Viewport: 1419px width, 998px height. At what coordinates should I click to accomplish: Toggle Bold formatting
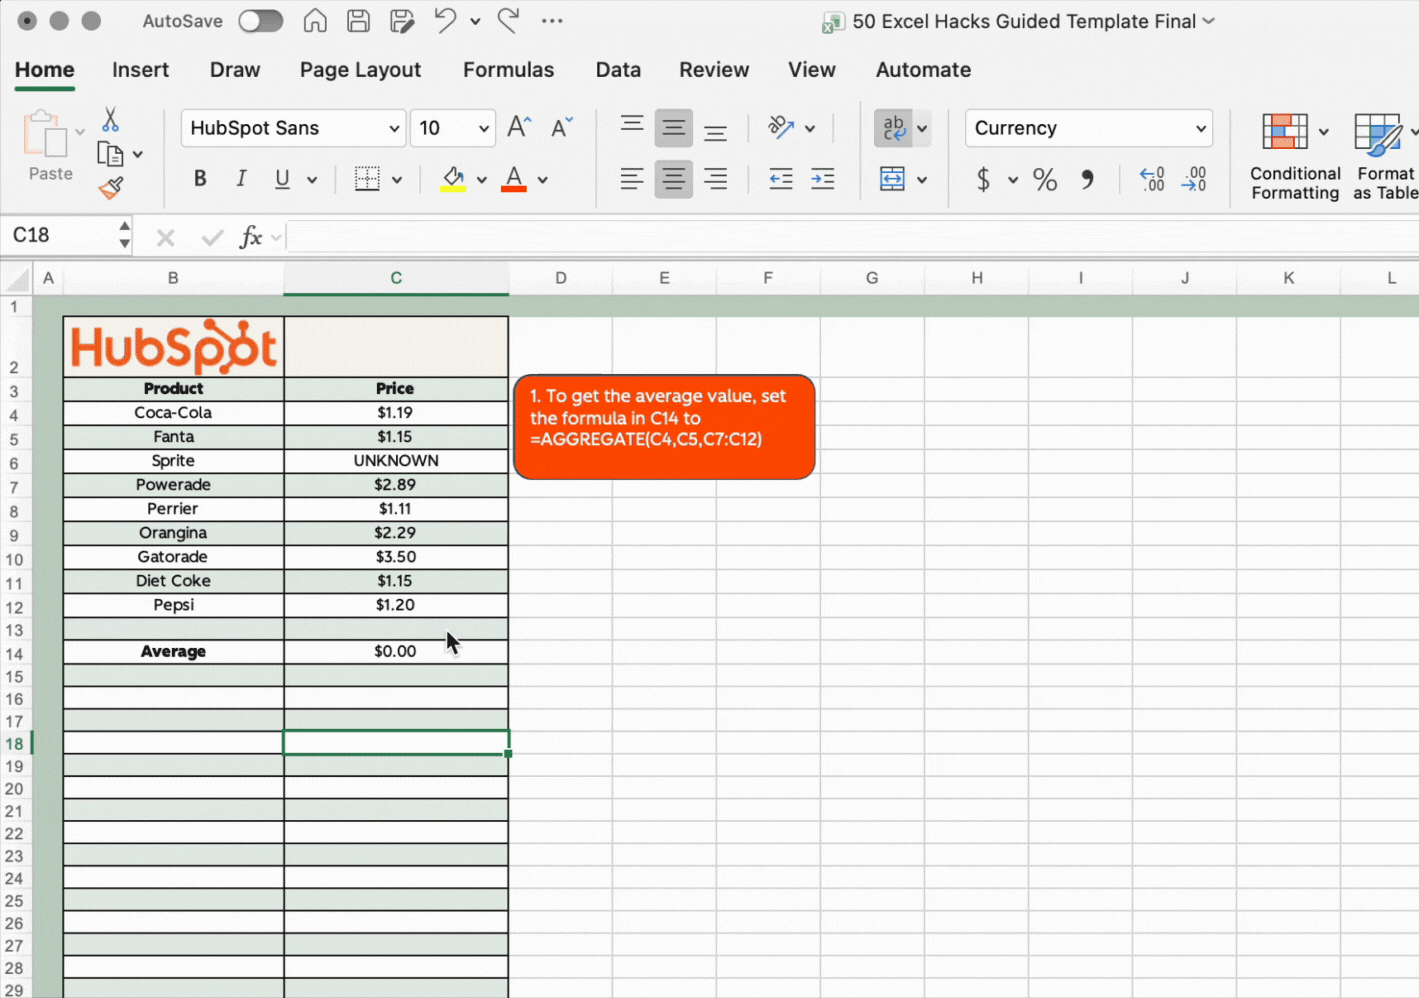pyautogui.click(x=200, y=179)
